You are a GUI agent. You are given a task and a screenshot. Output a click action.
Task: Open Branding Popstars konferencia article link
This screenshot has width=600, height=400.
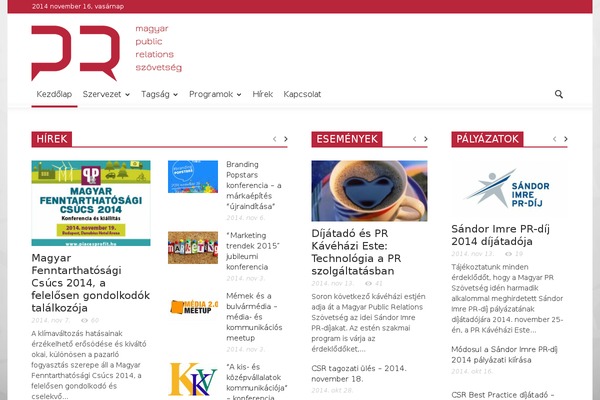(x=254, y=185)
